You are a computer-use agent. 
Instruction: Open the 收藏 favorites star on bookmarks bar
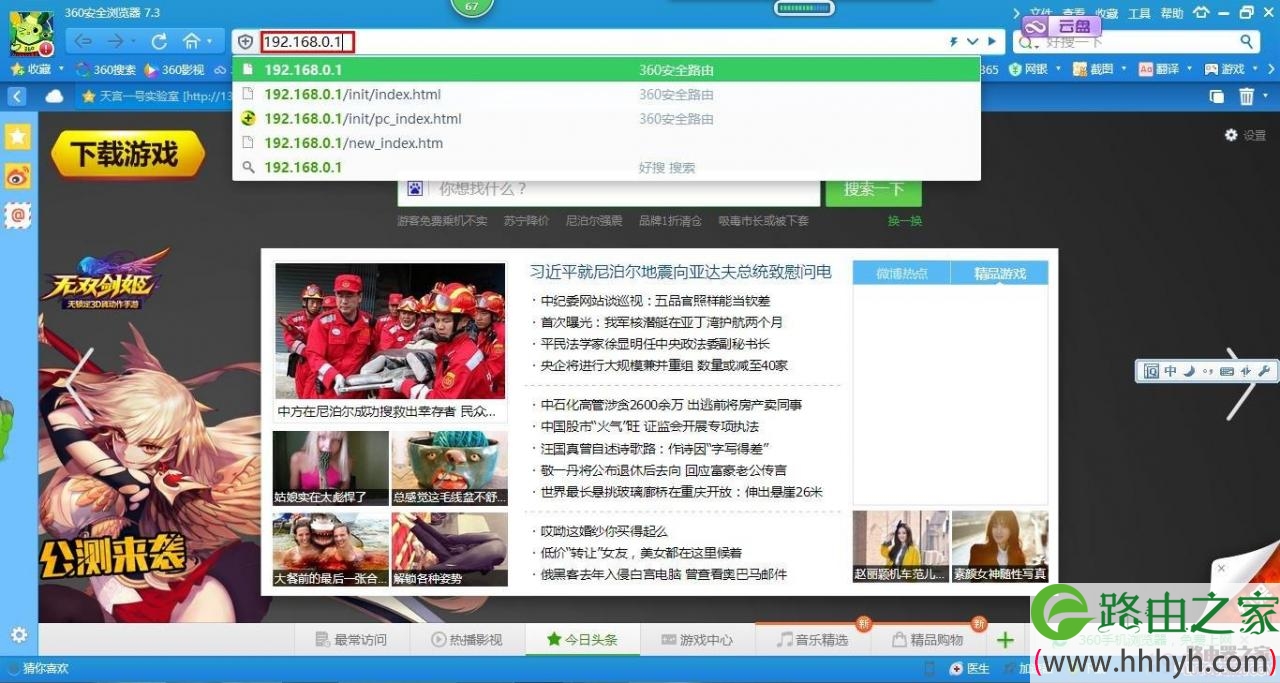click(x=30, y=69)
